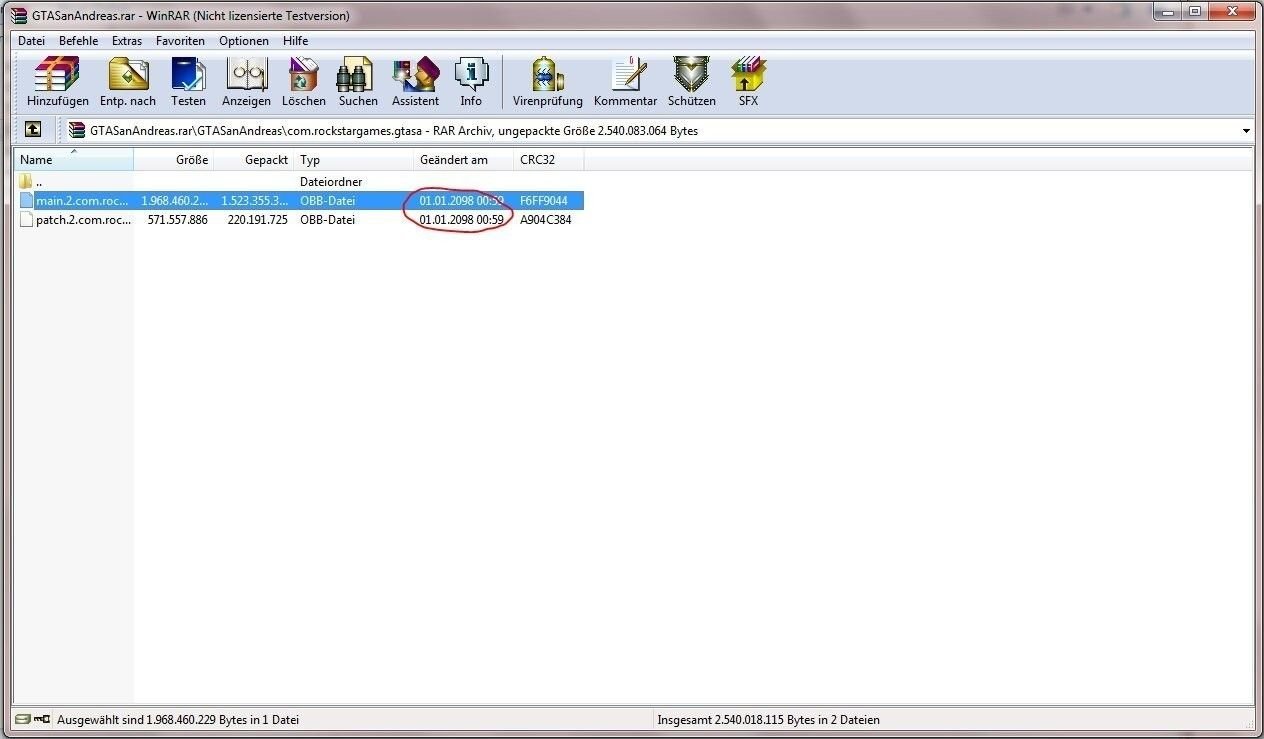Open the Optionen menu
1264x739 pixels.
[x=244, y=41]
